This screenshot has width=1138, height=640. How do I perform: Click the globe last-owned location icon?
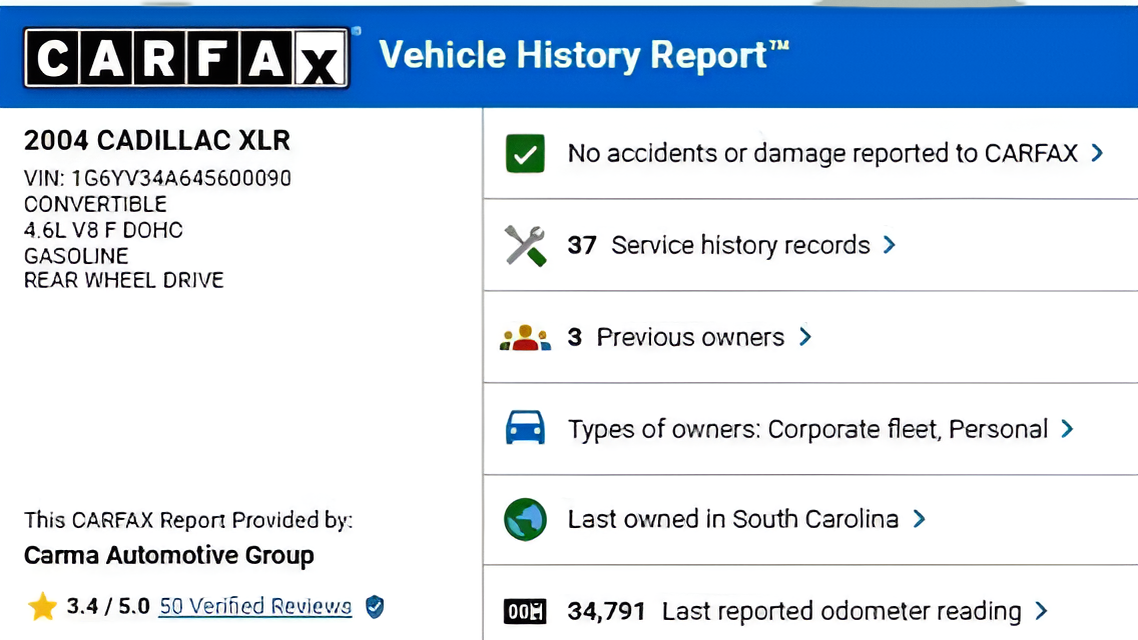tap(525, 520)
